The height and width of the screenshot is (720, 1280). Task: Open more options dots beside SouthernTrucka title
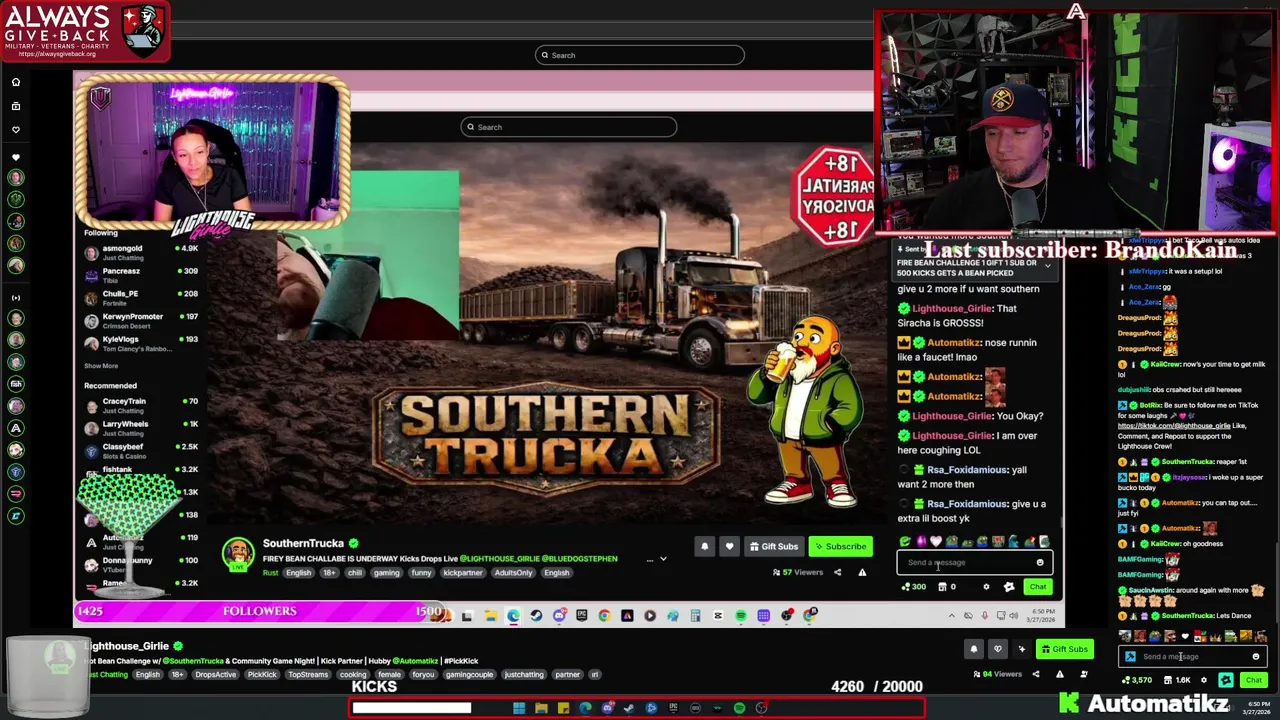[650, 559]
